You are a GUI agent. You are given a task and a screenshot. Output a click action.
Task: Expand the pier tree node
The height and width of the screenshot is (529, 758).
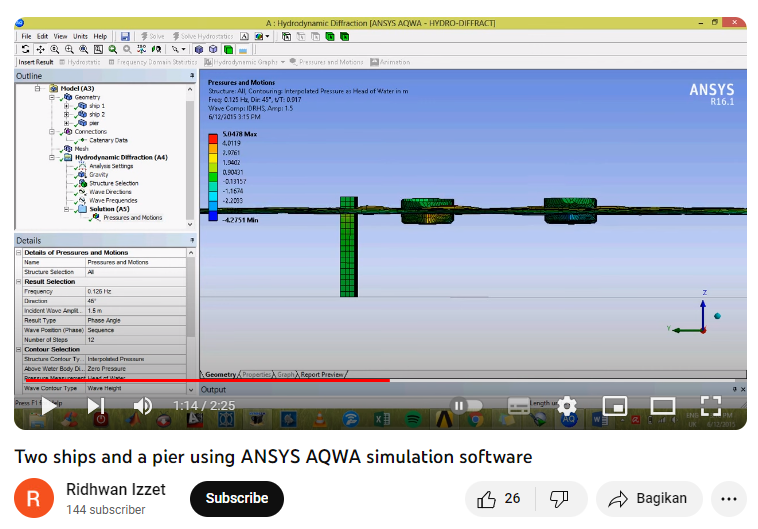(x=67, y=123)
